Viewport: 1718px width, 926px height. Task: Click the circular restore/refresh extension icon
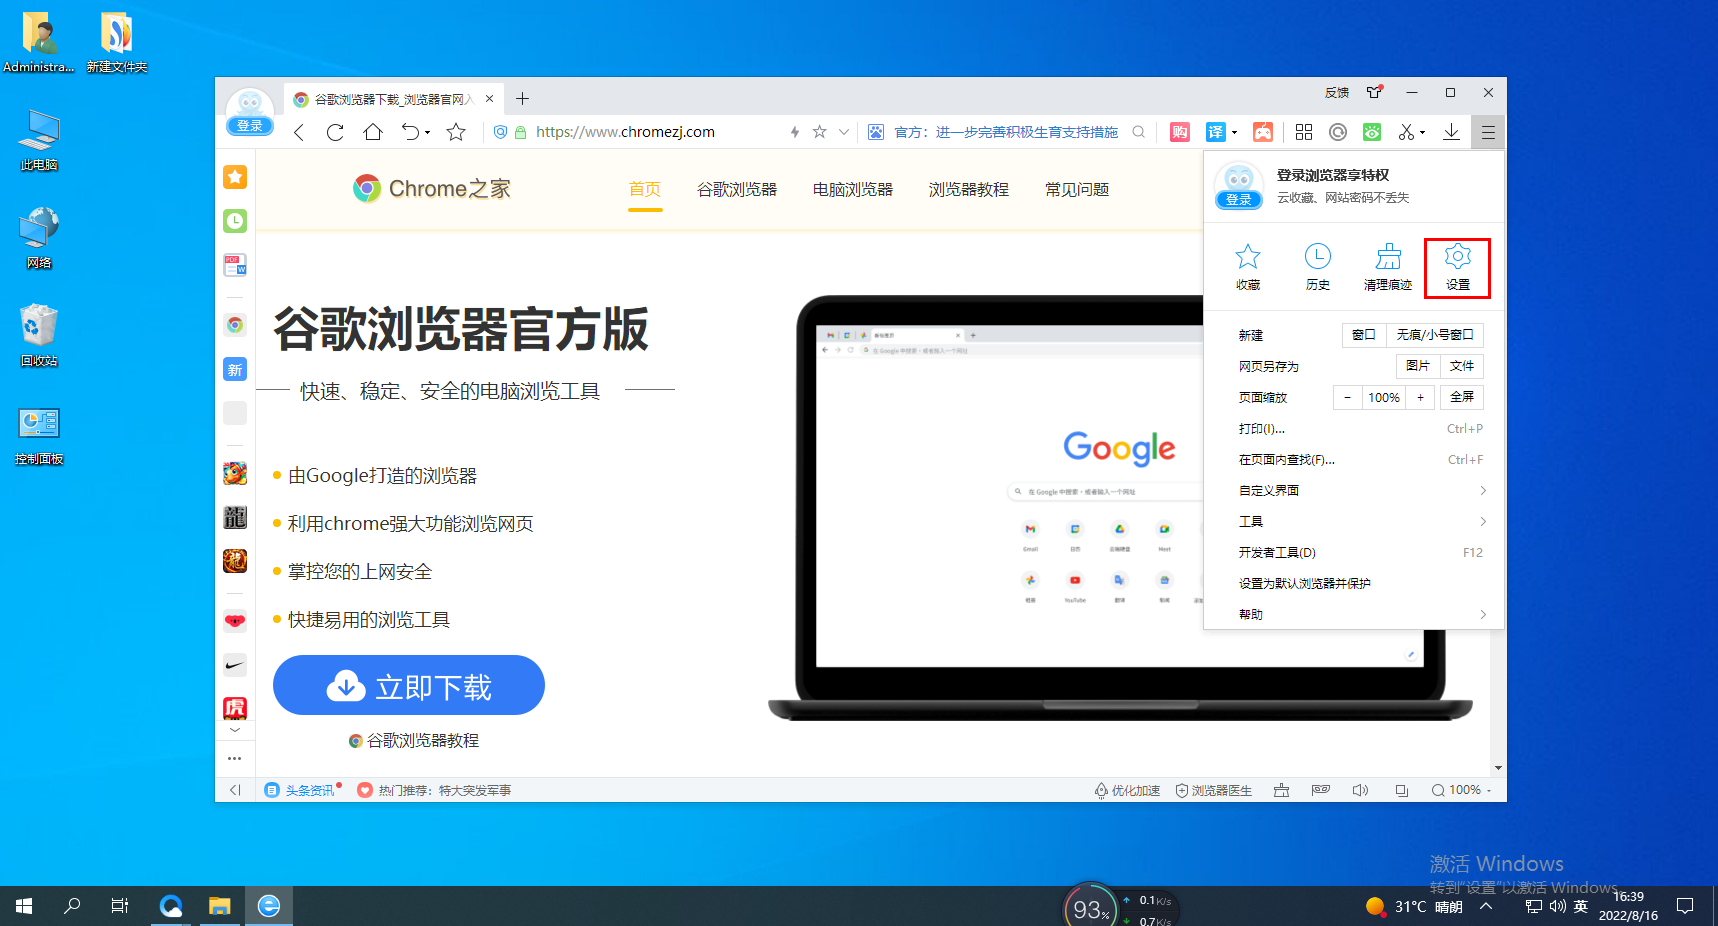point(1338,132)
